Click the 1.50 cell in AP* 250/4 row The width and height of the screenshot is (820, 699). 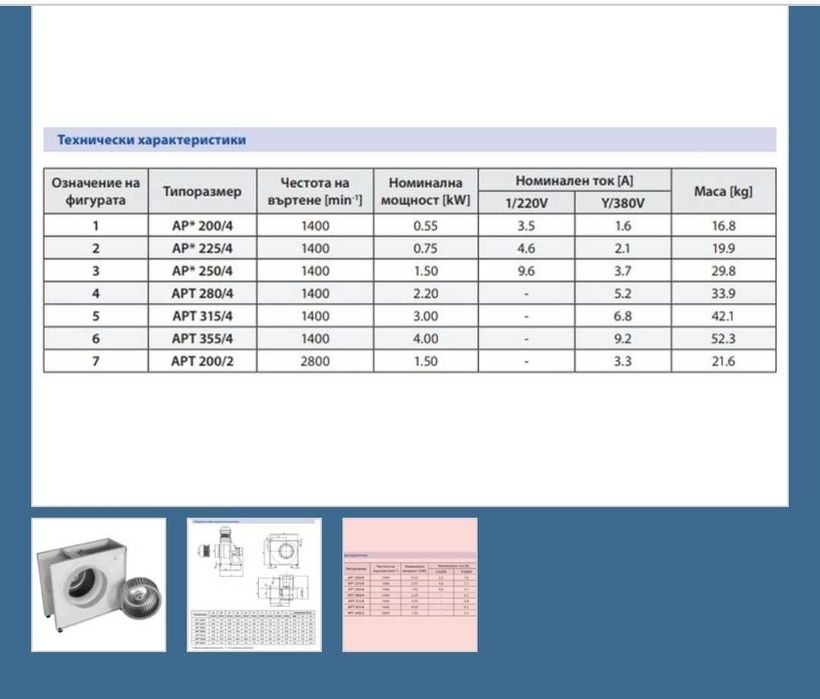[426, 270]
